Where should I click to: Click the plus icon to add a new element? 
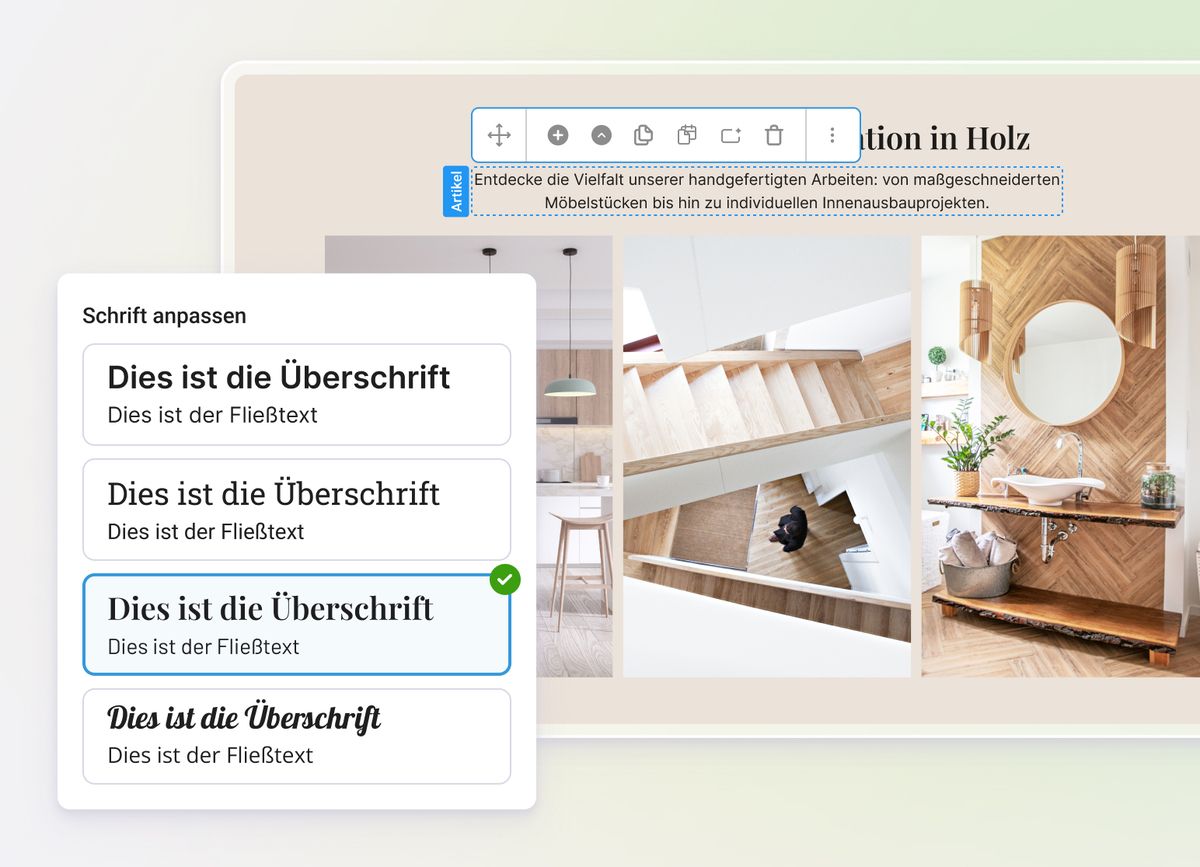click(557, 135)
